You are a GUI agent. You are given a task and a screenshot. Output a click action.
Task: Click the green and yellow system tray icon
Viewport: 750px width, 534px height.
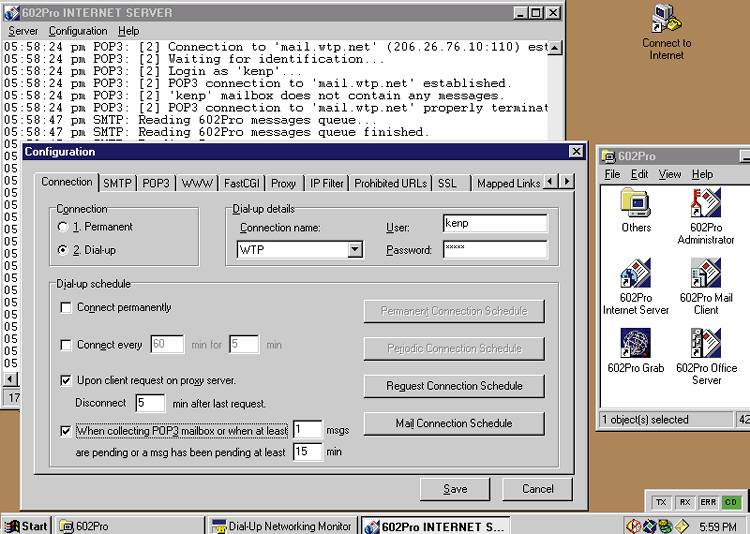click(665, 526)
